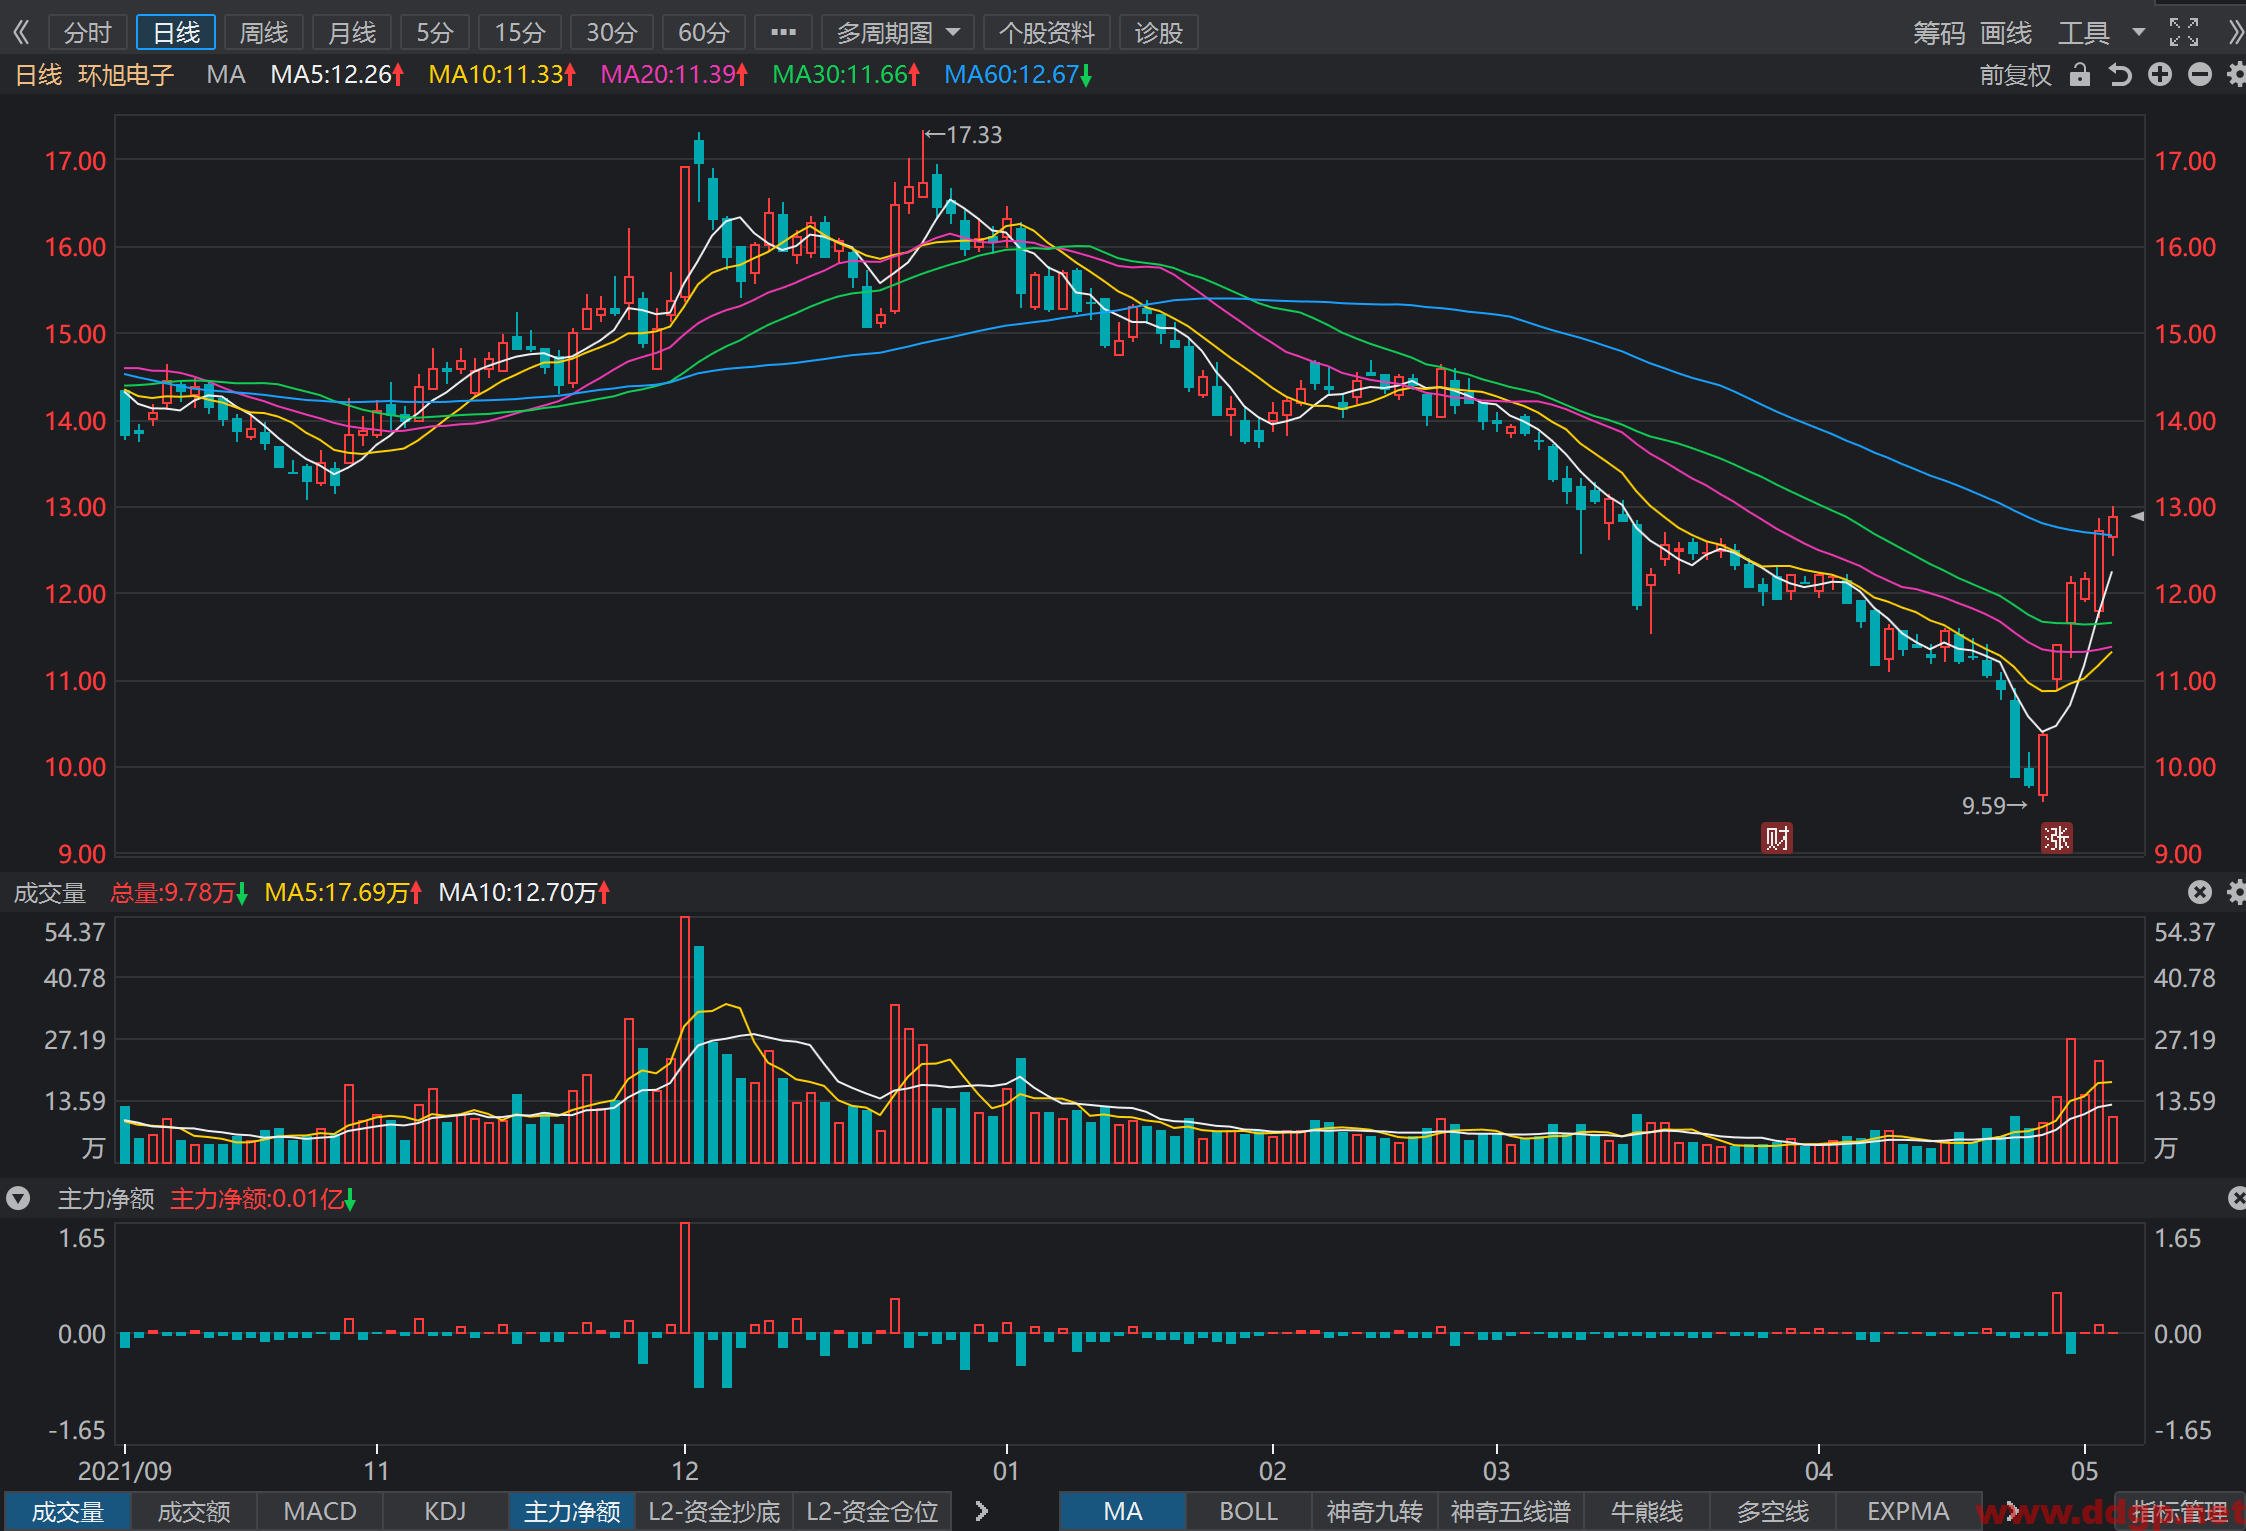Open the 多周期图 dropdown
The width and height of the screenshot is (2246, 1531).
coord(897,33)
